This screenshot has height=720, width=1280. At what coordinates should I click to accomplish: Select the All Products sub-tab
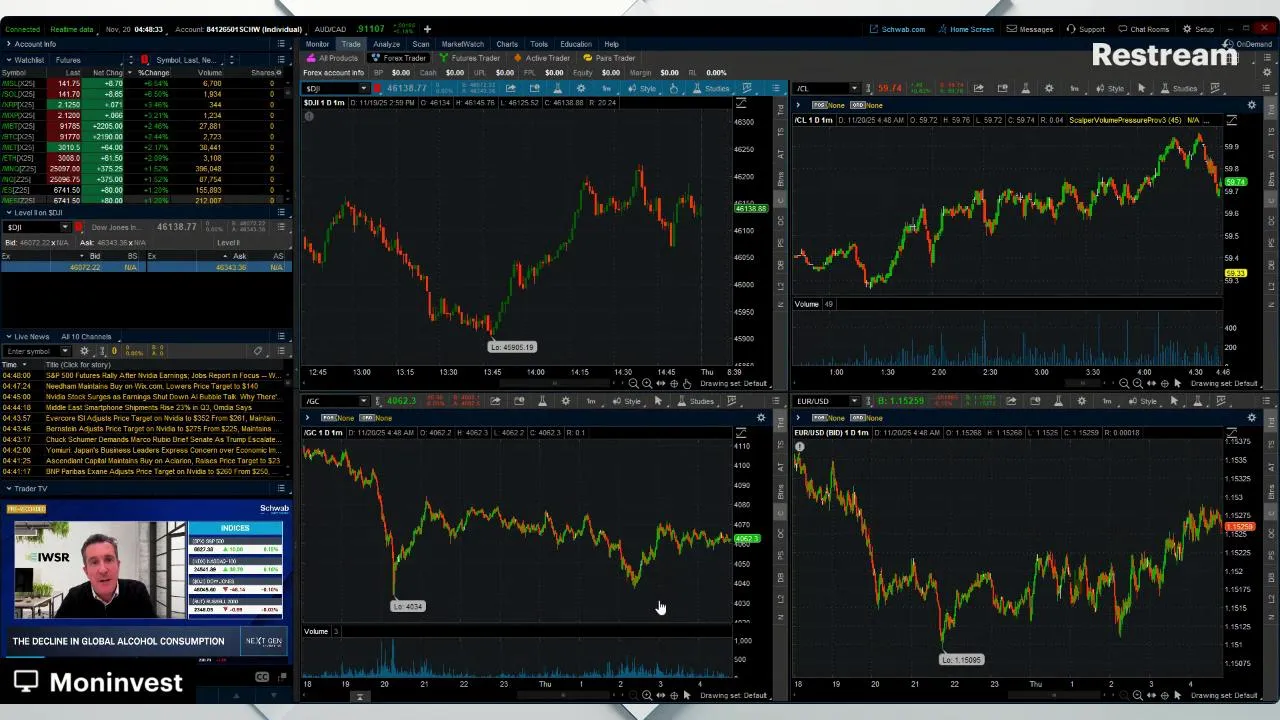click(x=333, y=58)
